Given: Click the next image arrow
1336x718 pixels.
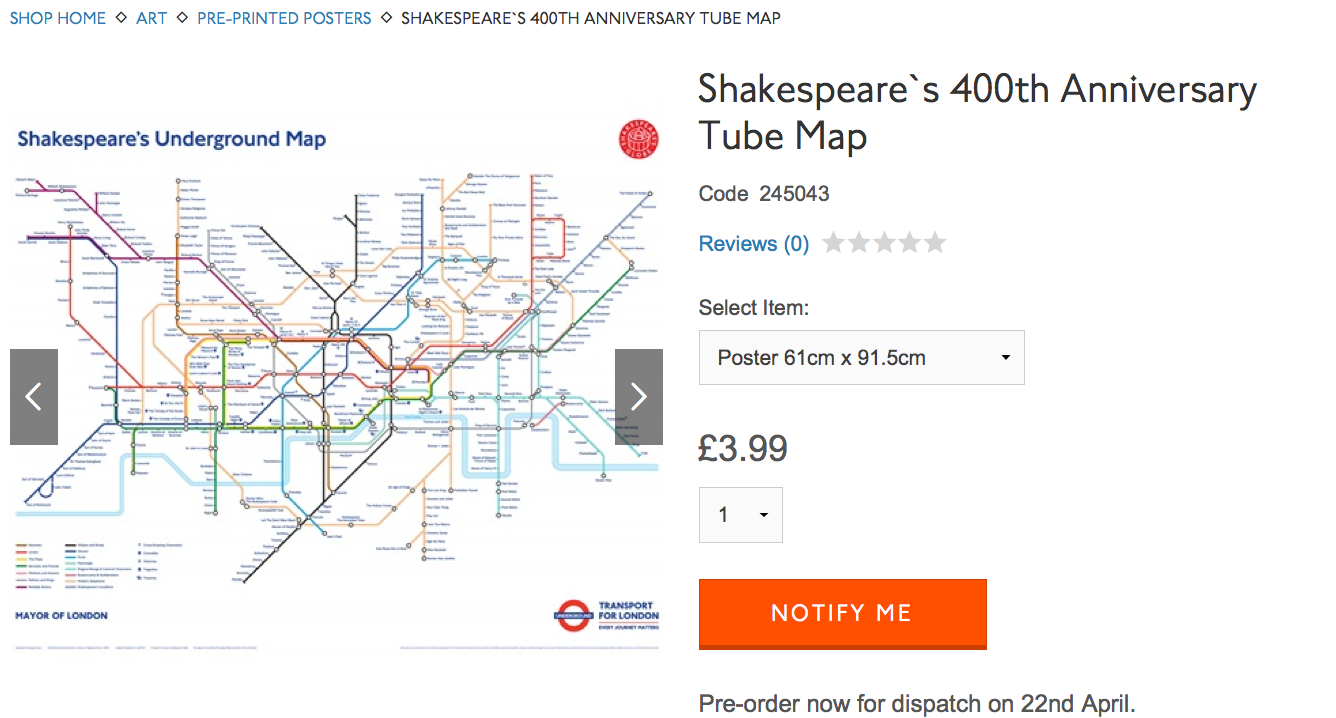Looking at the screenshot, I should tap(639, 397).
